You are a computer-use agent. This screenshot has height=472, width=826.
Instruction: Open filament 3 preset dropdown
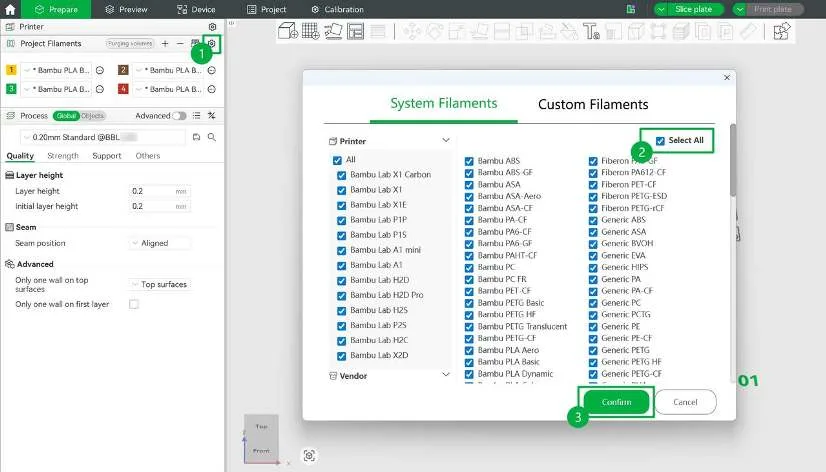[56, 89]
